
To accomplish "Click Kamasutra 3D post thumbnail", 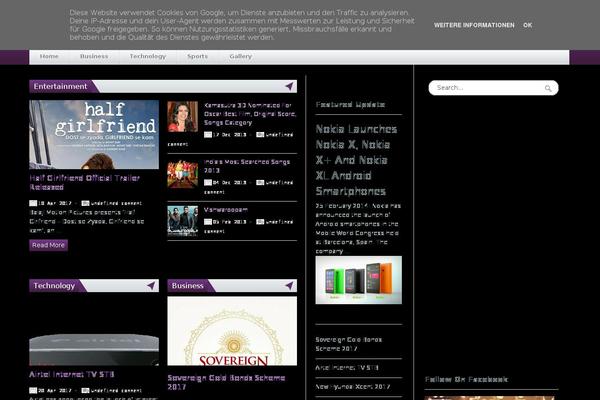I will click(183, 116).
